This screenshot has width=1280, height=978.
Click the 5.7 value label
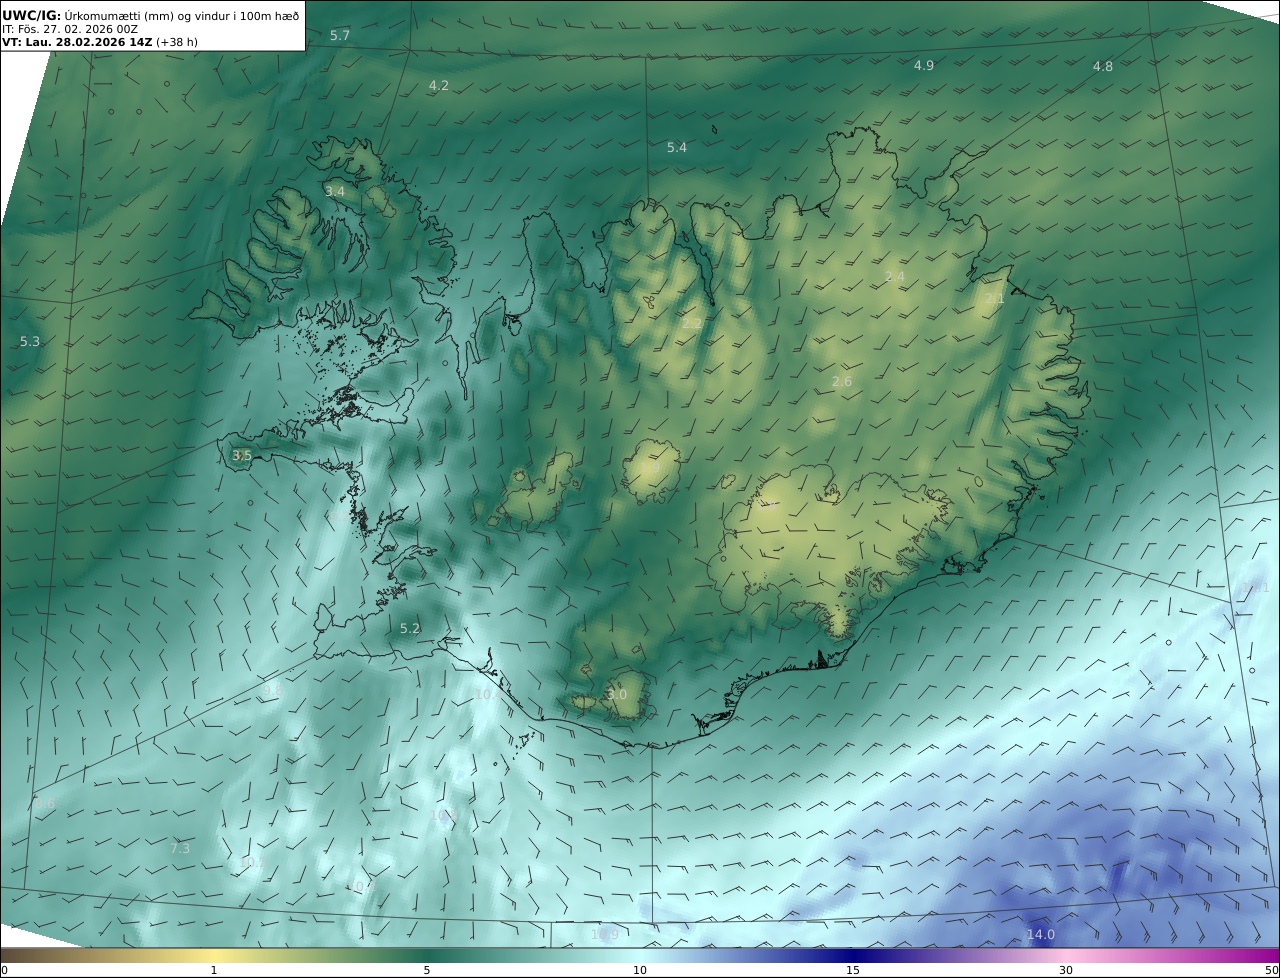340,35
